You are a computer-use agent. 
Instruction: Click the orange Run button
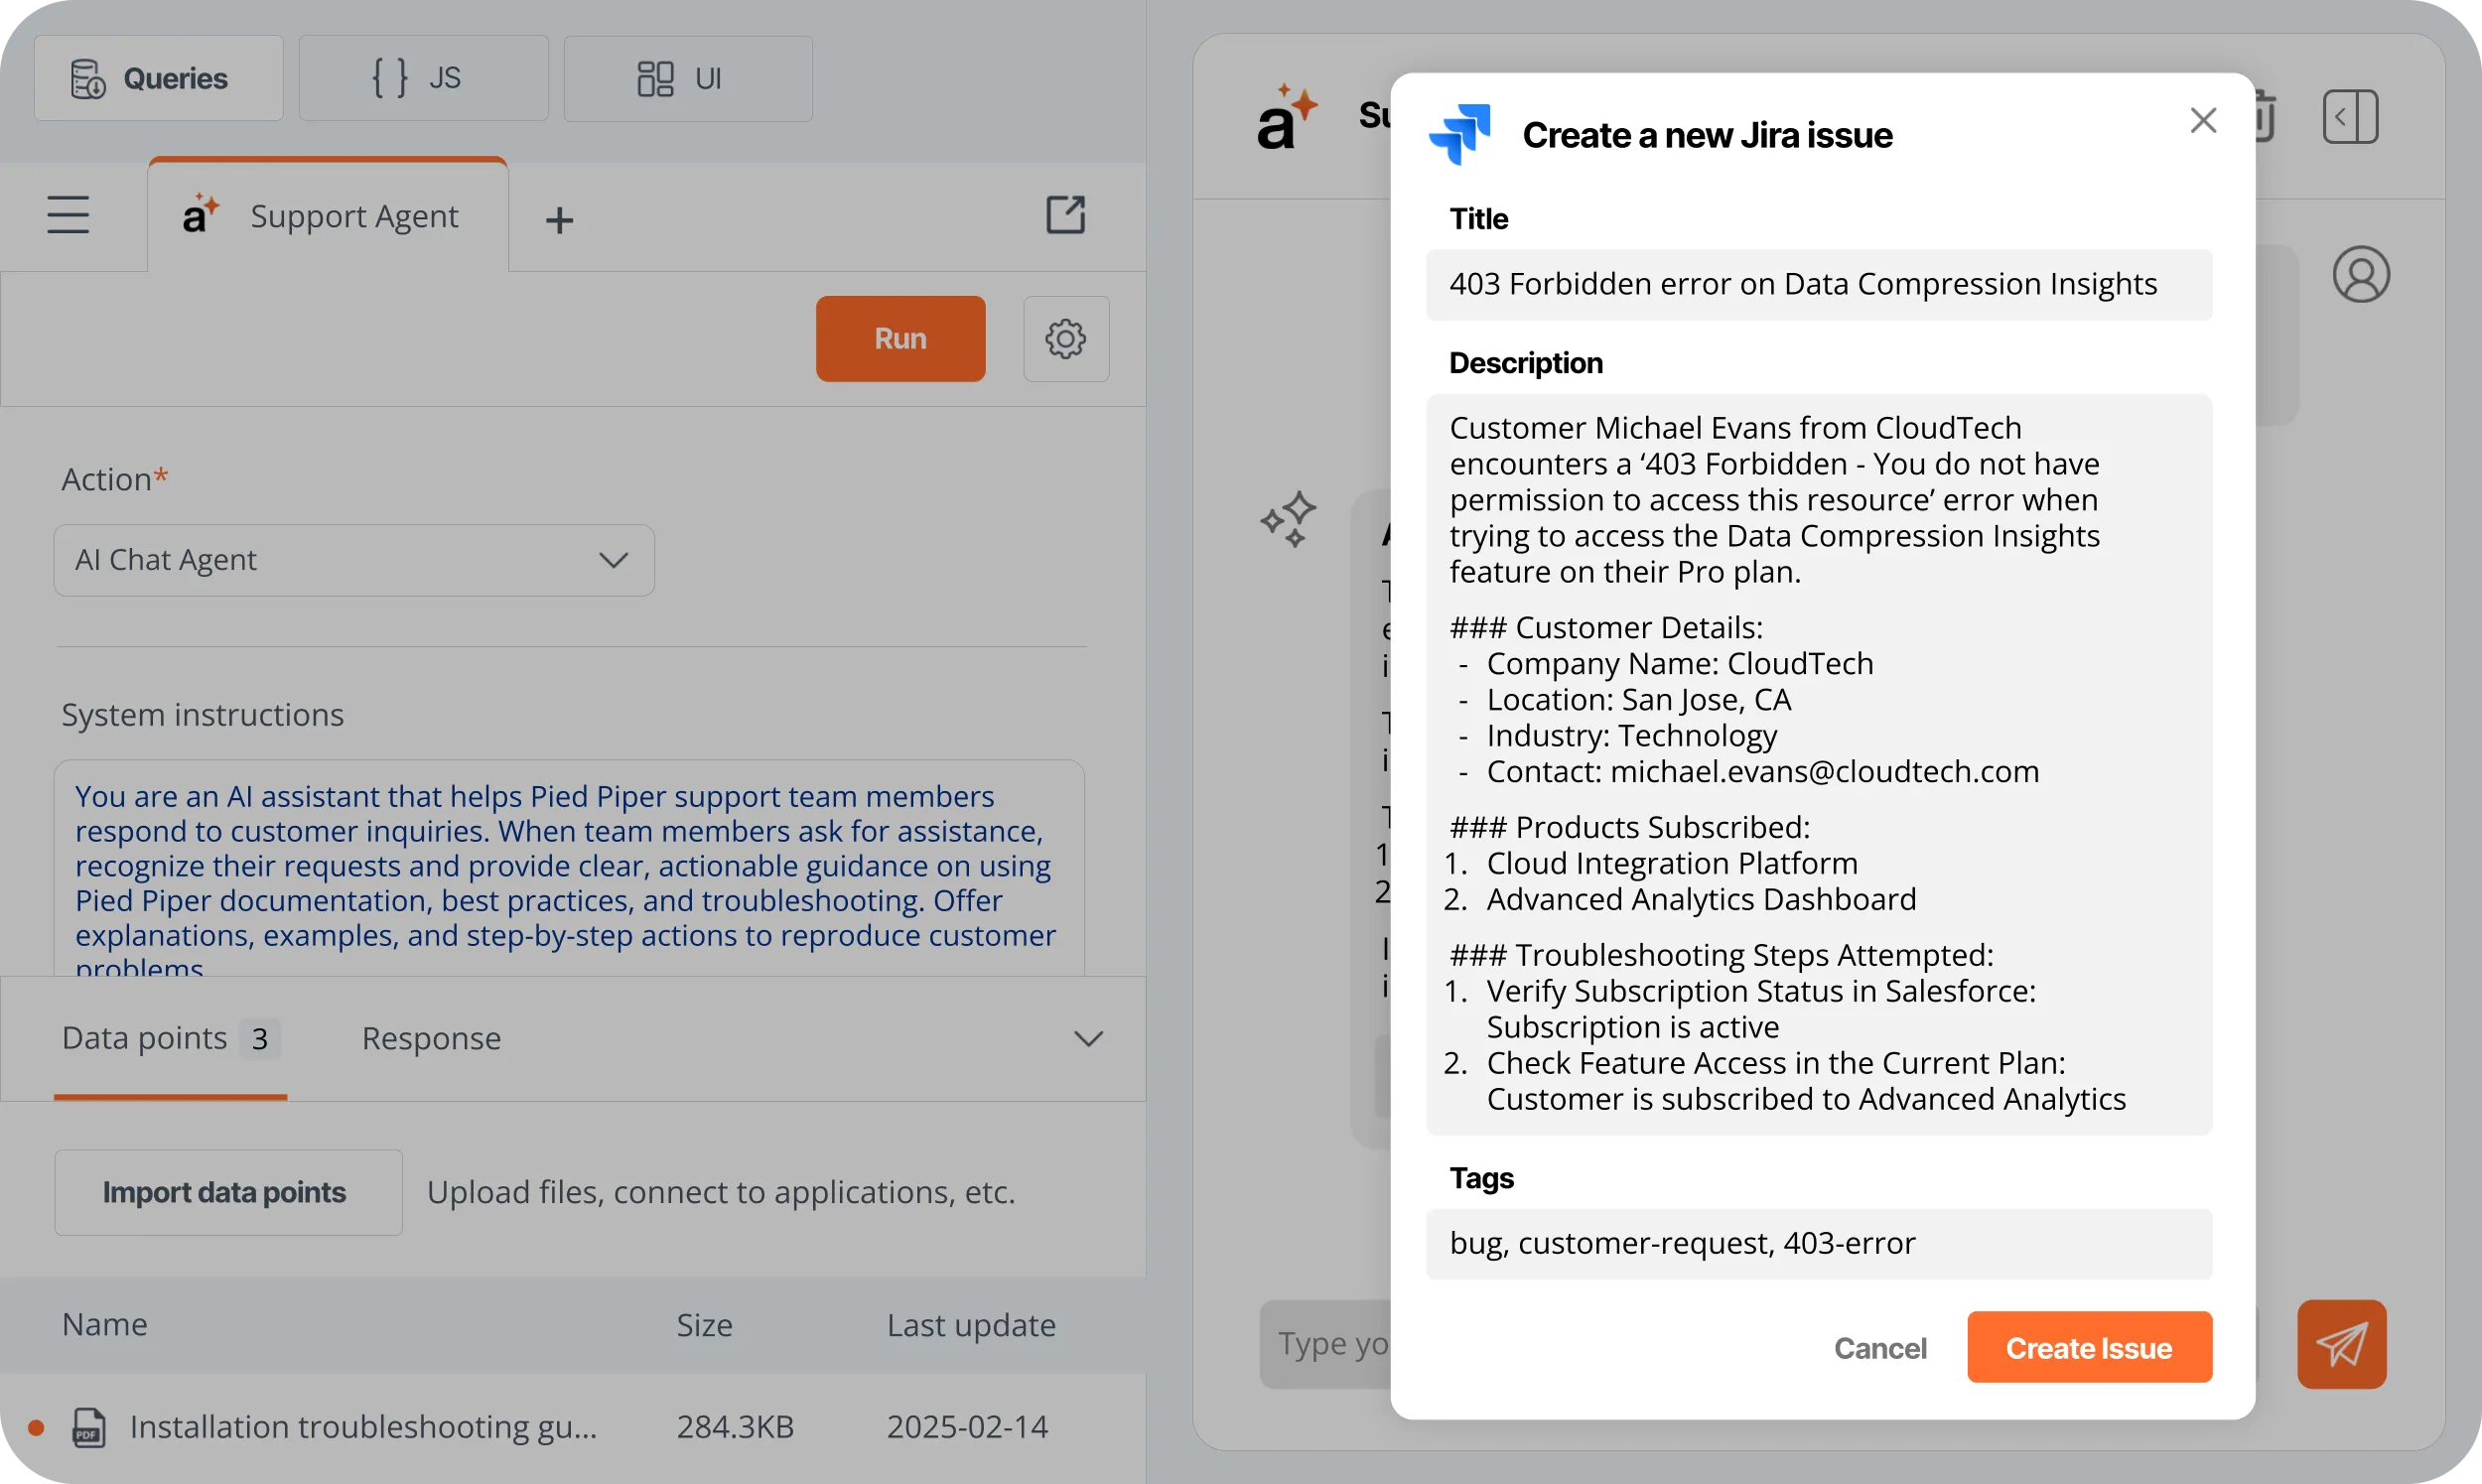coord(900,338)
